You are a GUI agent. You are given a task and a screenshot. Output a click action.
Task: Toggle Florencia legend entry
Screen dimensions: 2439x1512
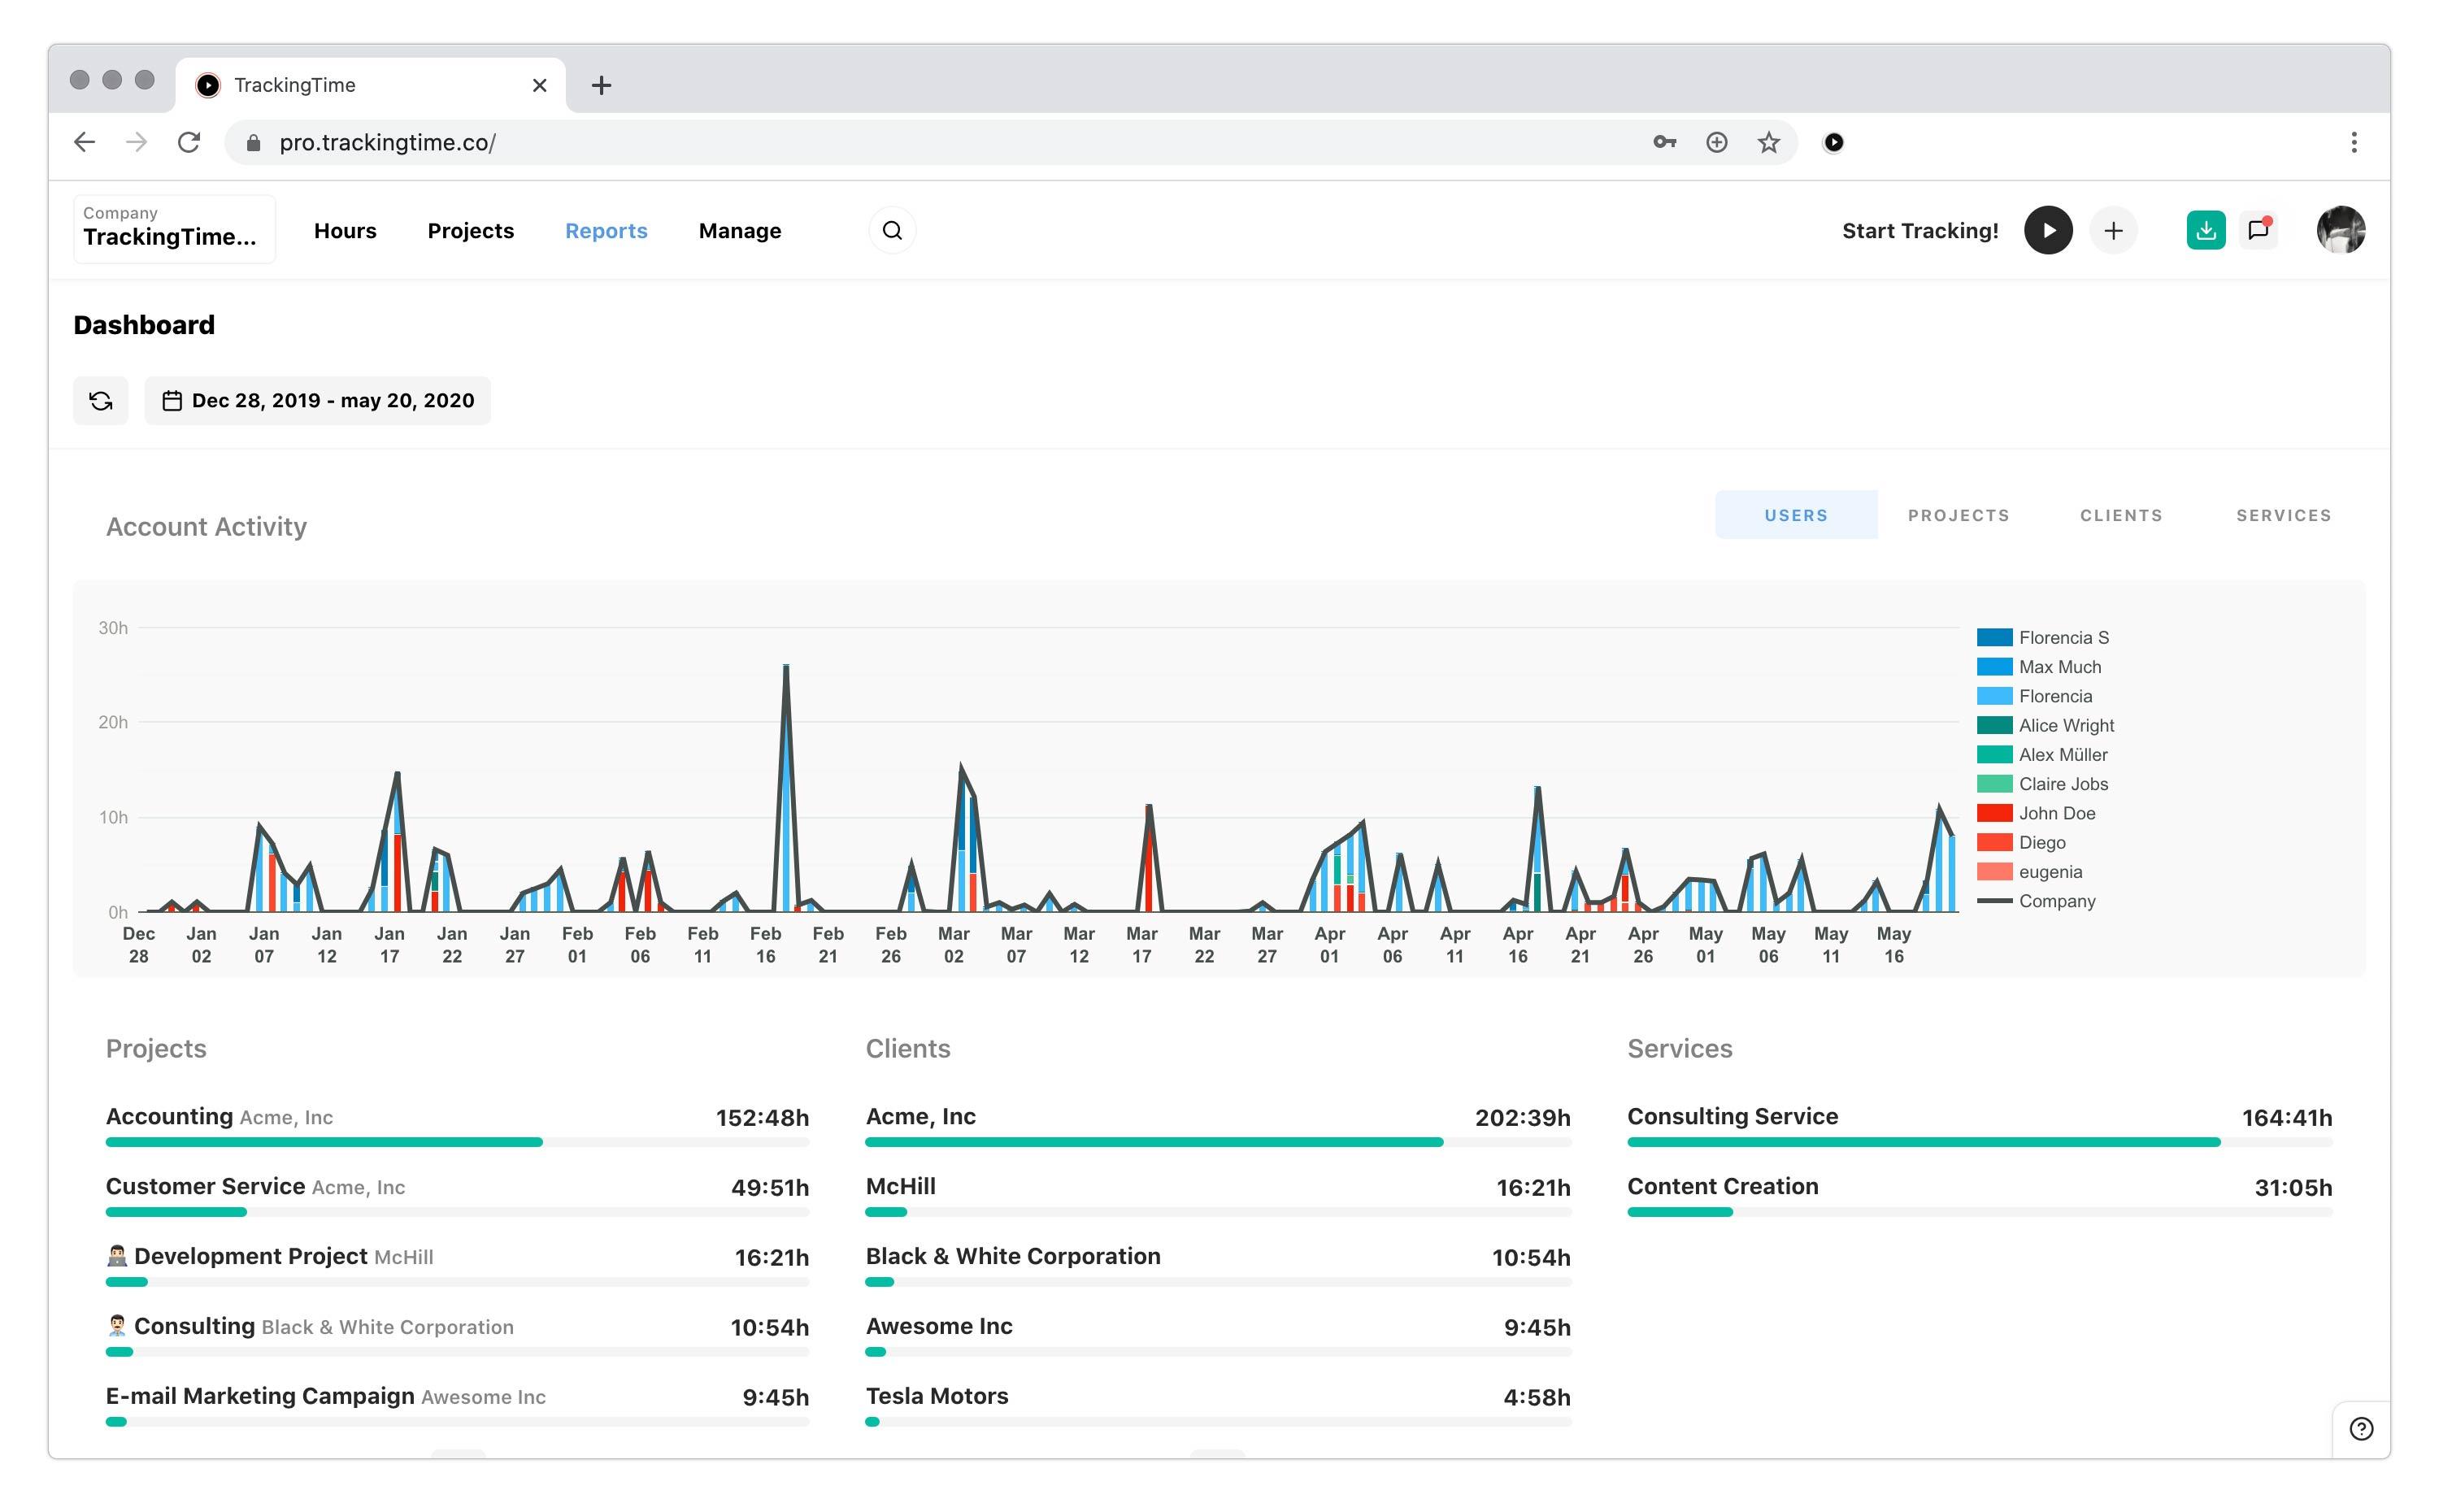[x=2034, y=696]
